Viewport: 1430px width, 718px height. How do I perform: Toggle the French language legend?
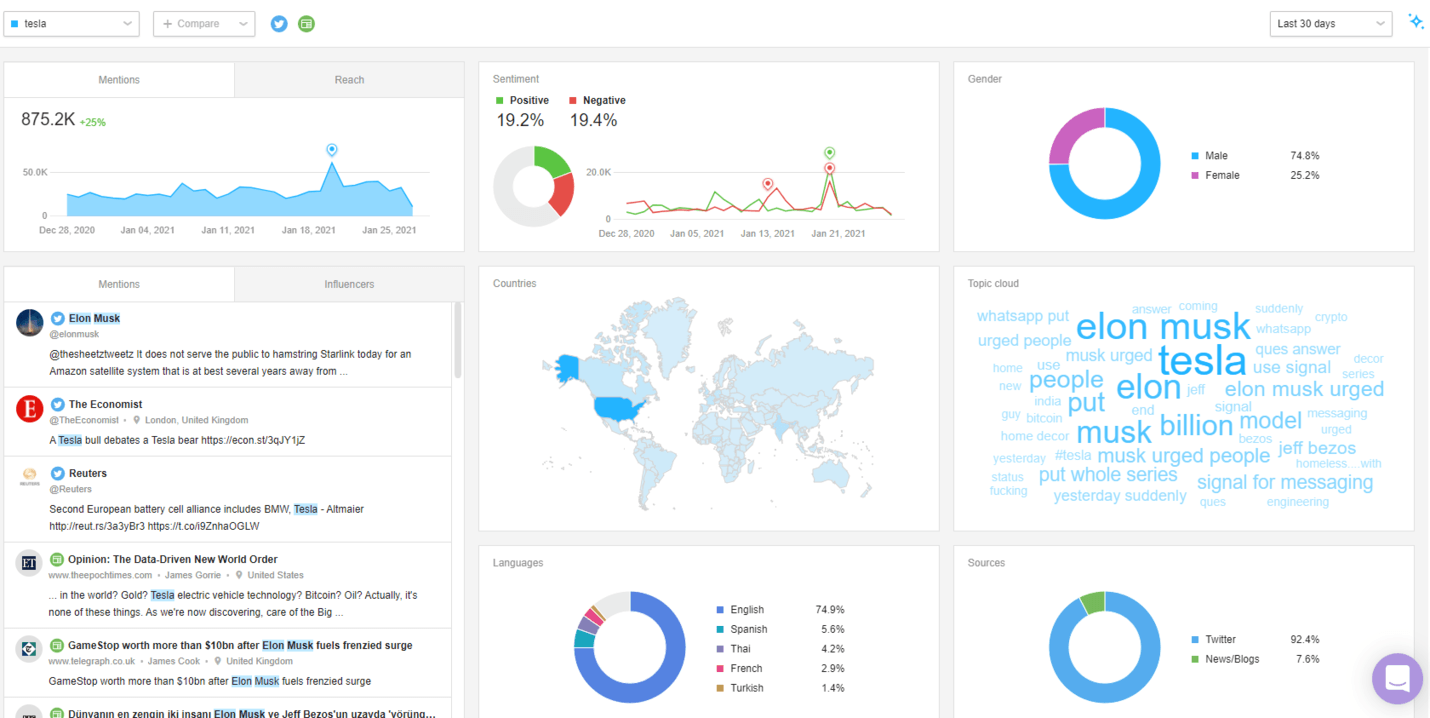(x=739, y=668)
